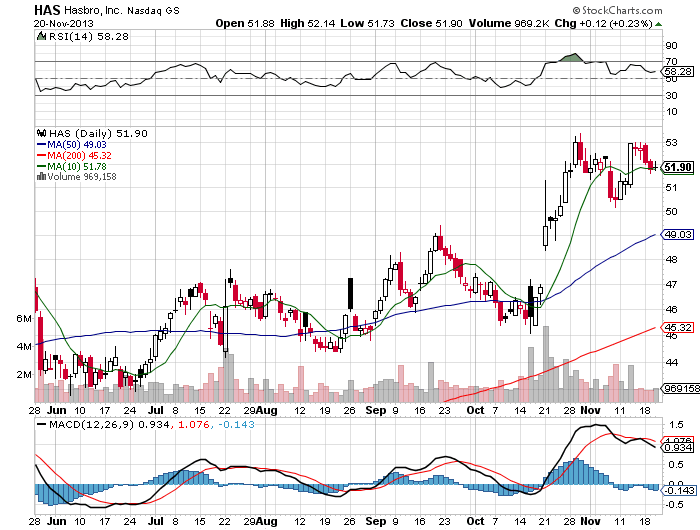Viewport: 700px width, 530px height.
Task: Click the RSI indicator icon beside RSI(14)
Action: click(x=41, y=36)
